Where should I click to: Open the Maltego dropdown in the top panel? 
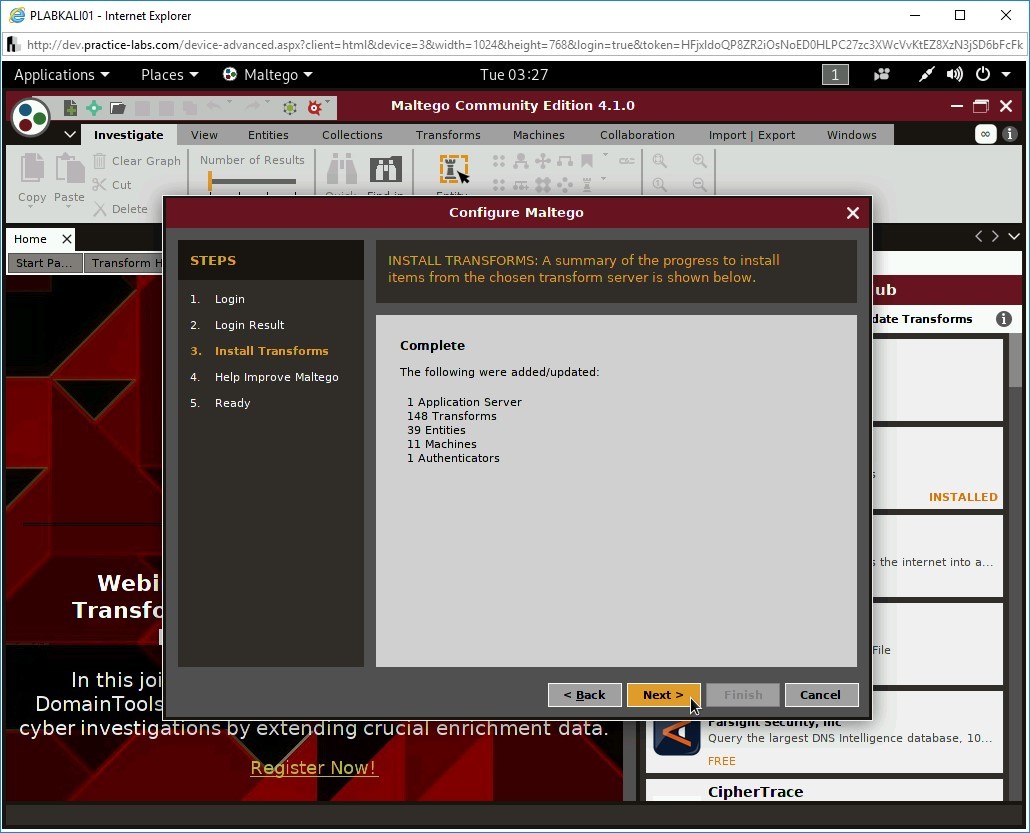tap(268, 74)
